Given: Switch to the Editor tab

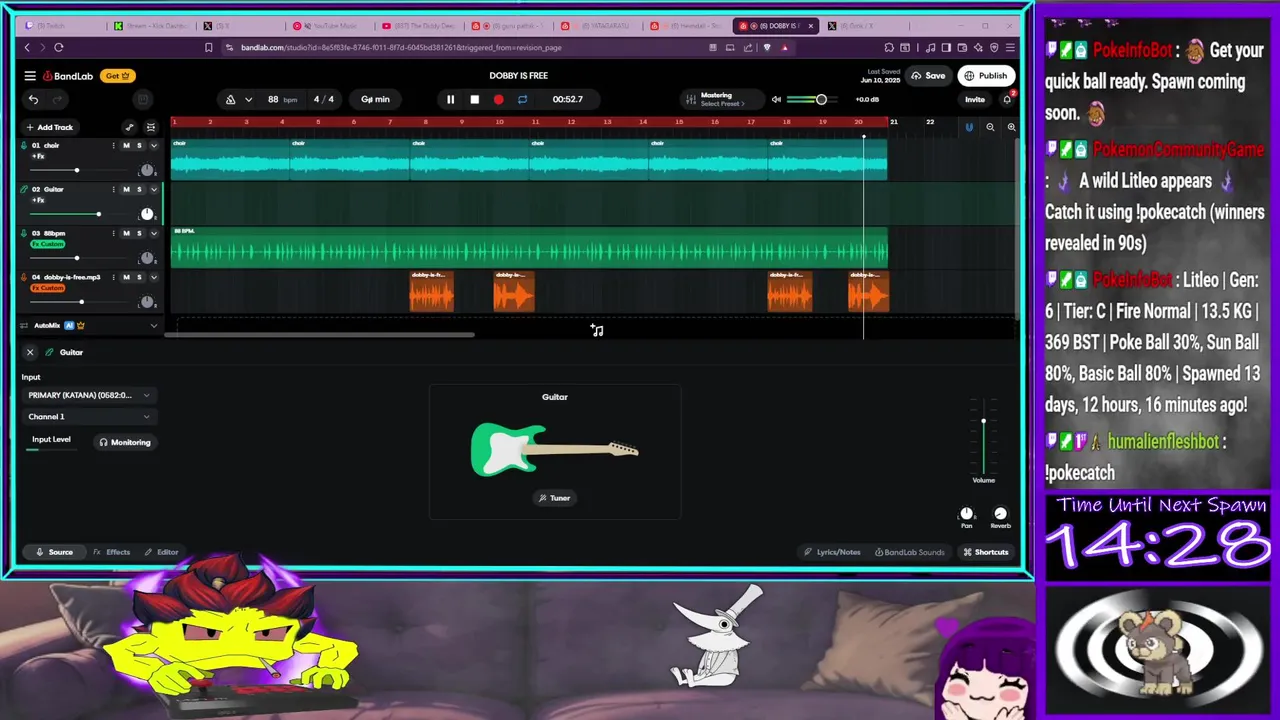Looking at the screenshot, I should 161,552.
